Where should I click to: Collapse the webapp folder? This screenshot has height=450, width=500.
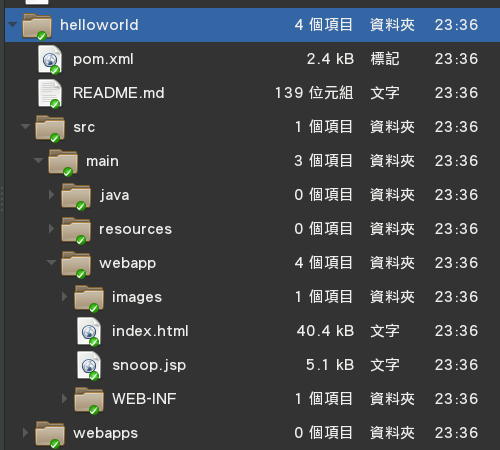coord(51,263)
